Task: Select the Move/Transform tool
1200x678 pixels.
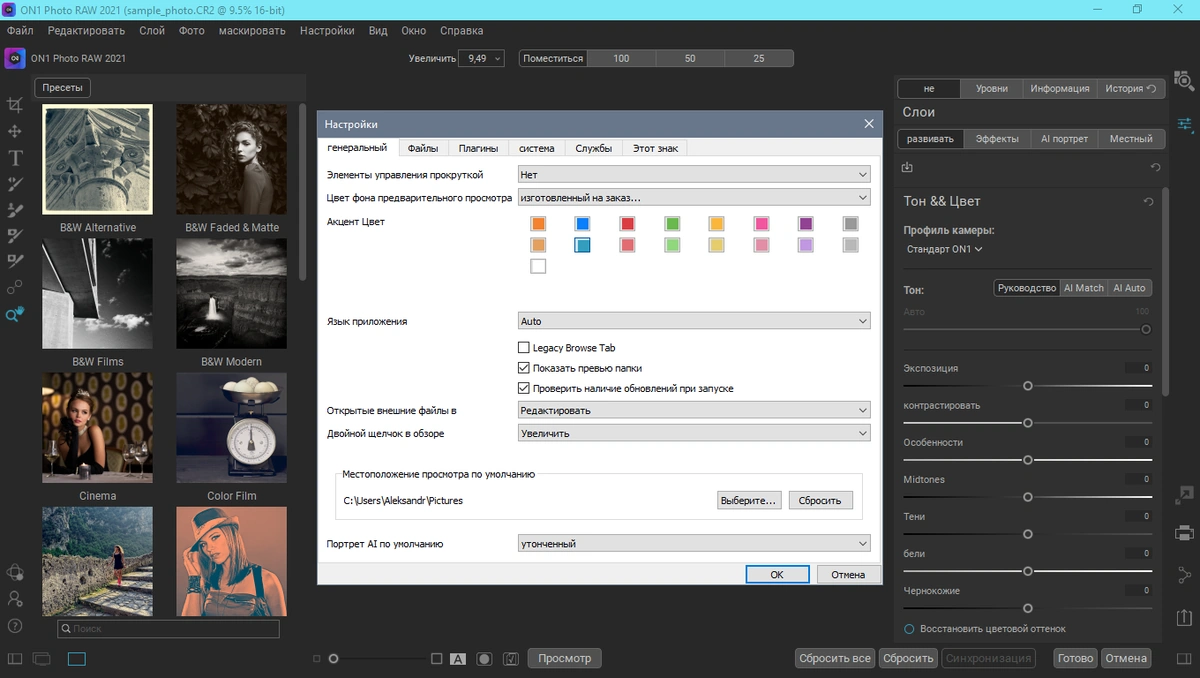Action: [15, 131]
